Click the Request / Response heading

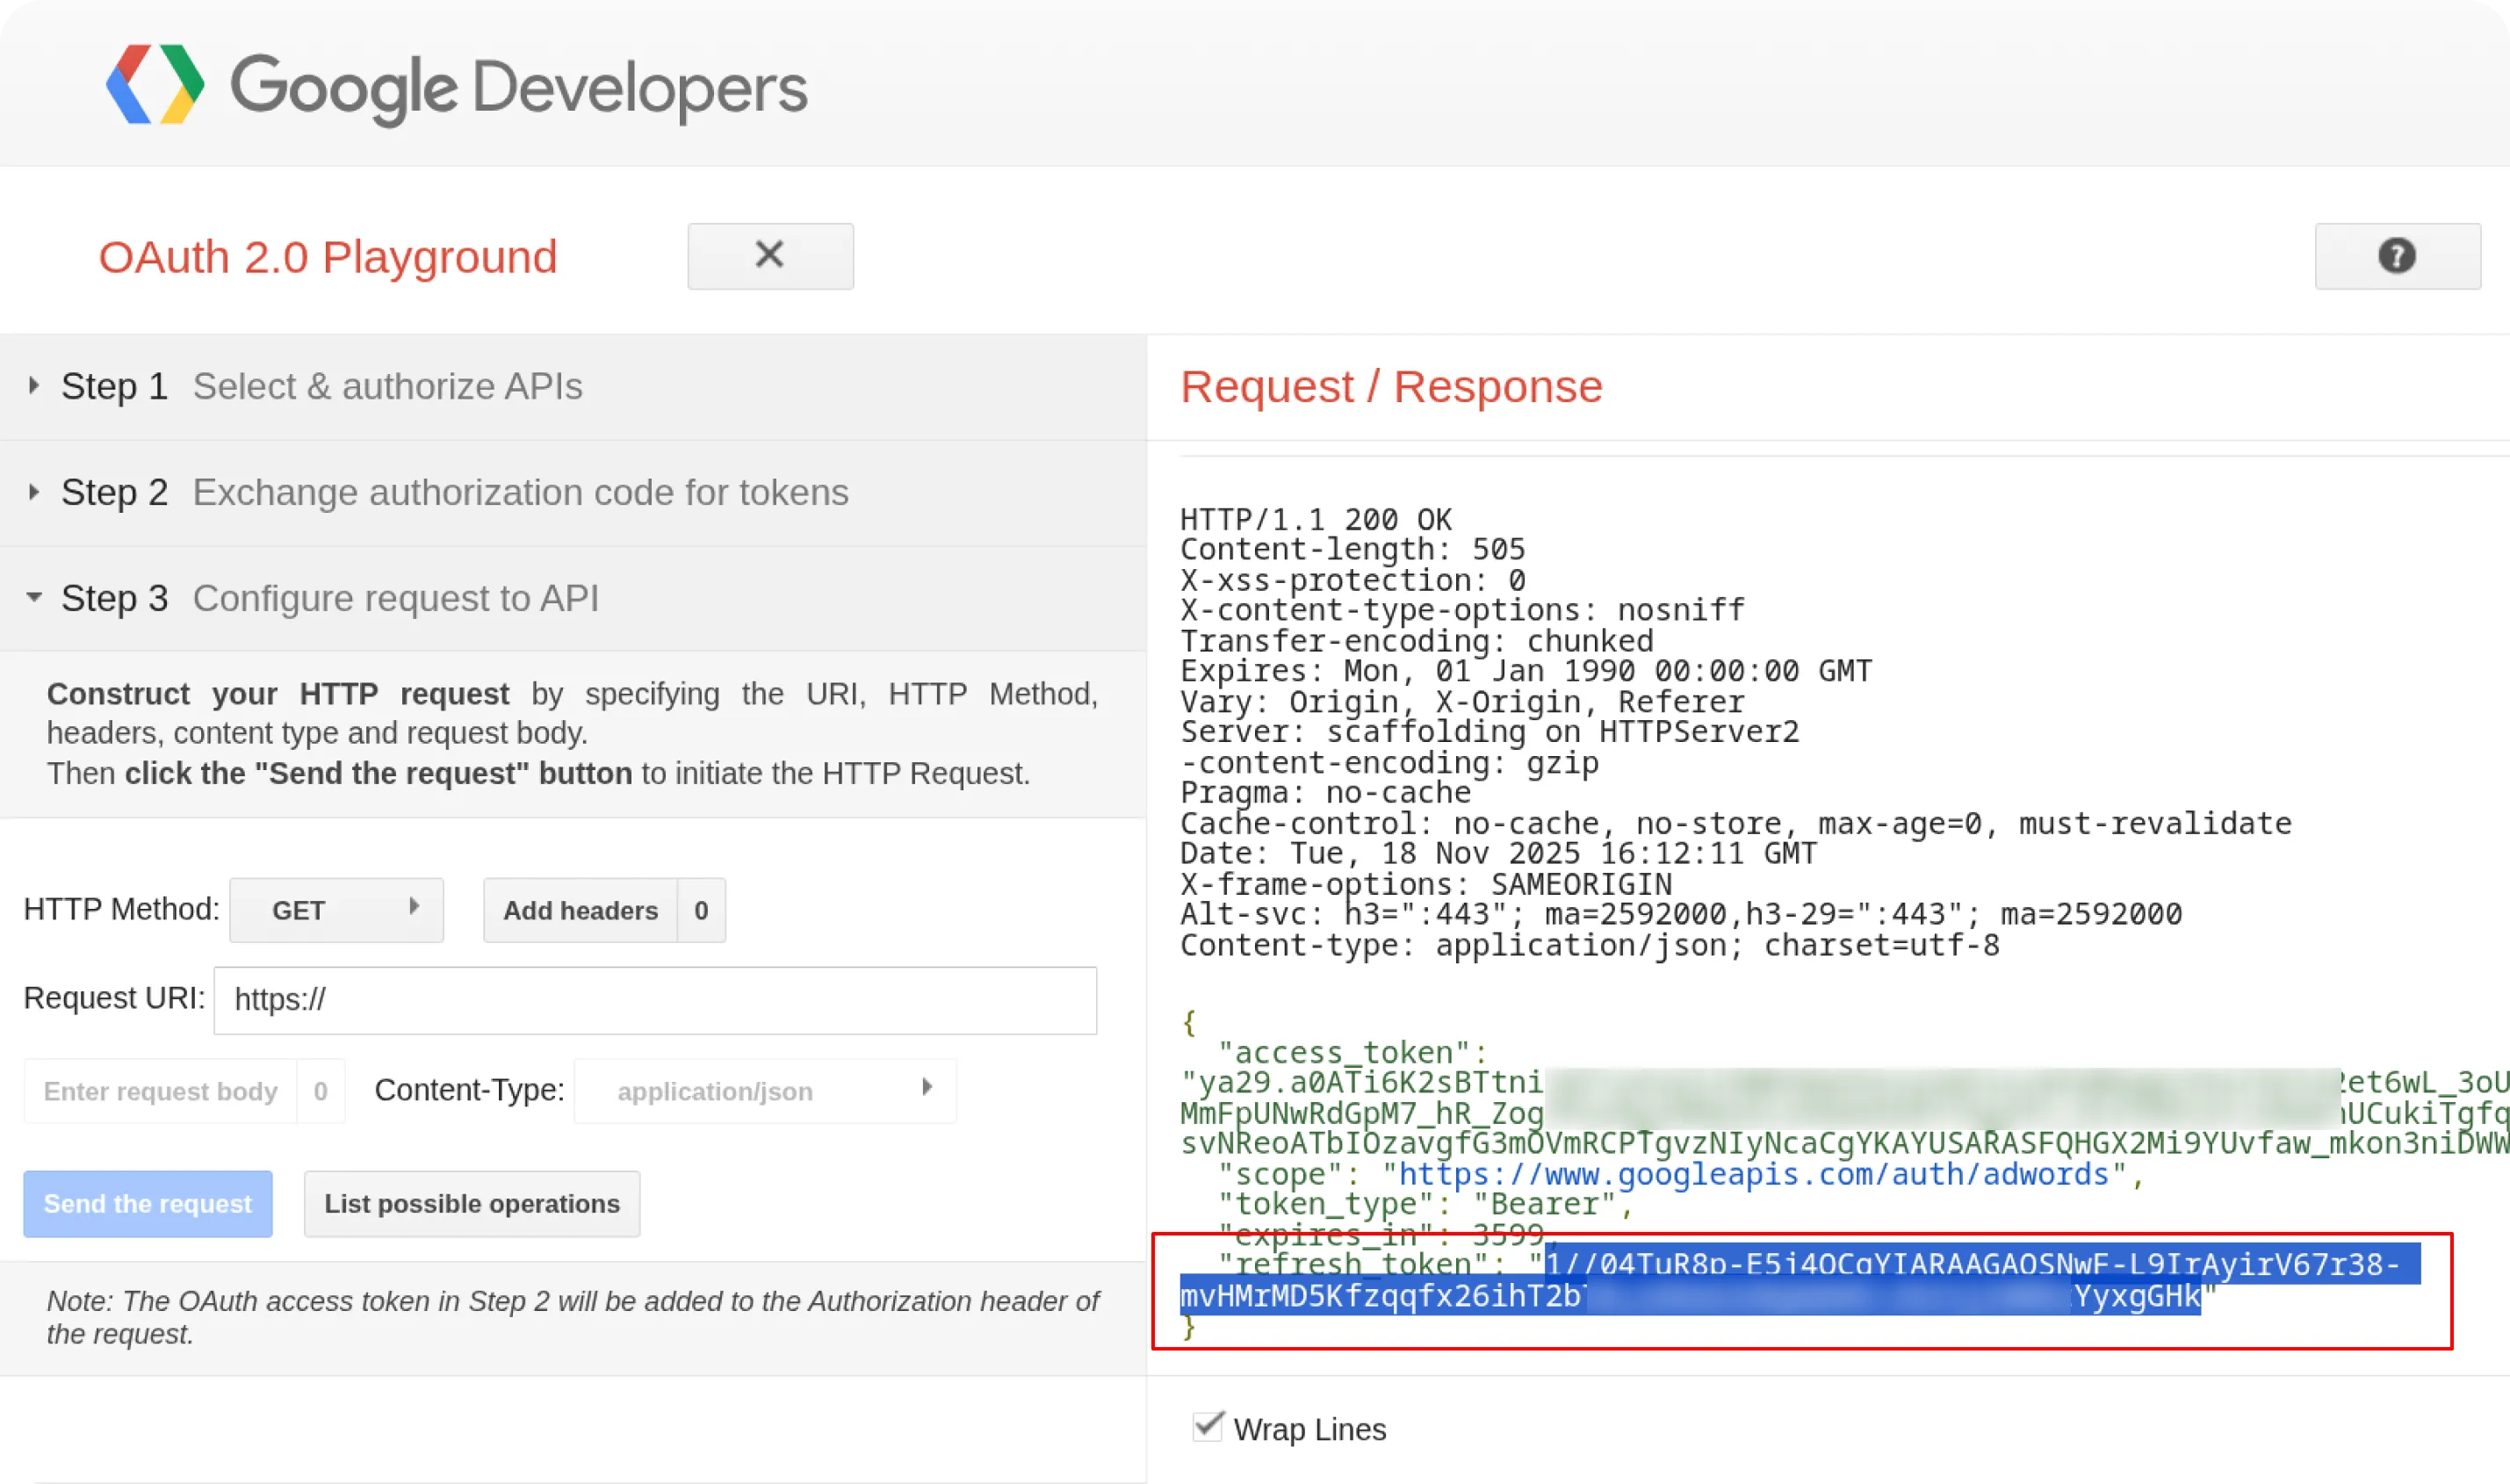click(1391, 386)
